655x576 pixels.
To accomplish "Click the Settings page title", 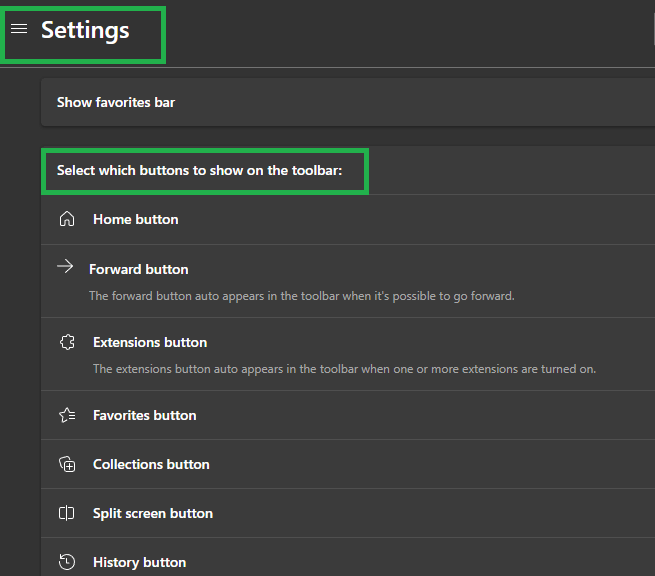I will [x=85, y=30].
